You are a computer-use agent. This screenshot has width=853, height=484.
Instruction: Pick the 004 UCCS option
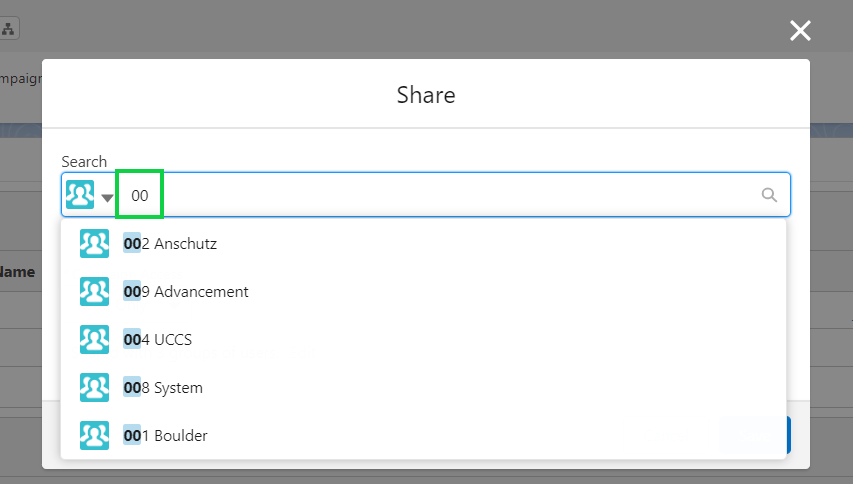(x=423, y=339)
